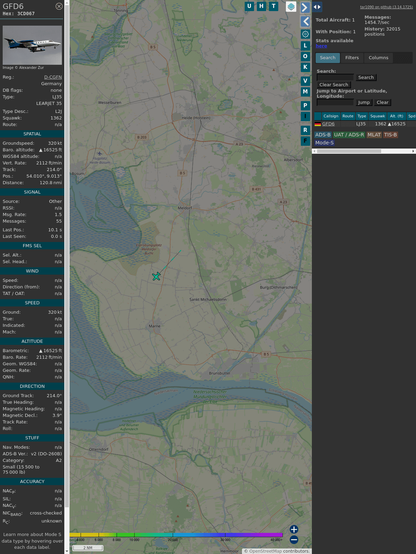Toggle sidebar width with double-arrow button

pyautogui.click(x=317, y=7)
